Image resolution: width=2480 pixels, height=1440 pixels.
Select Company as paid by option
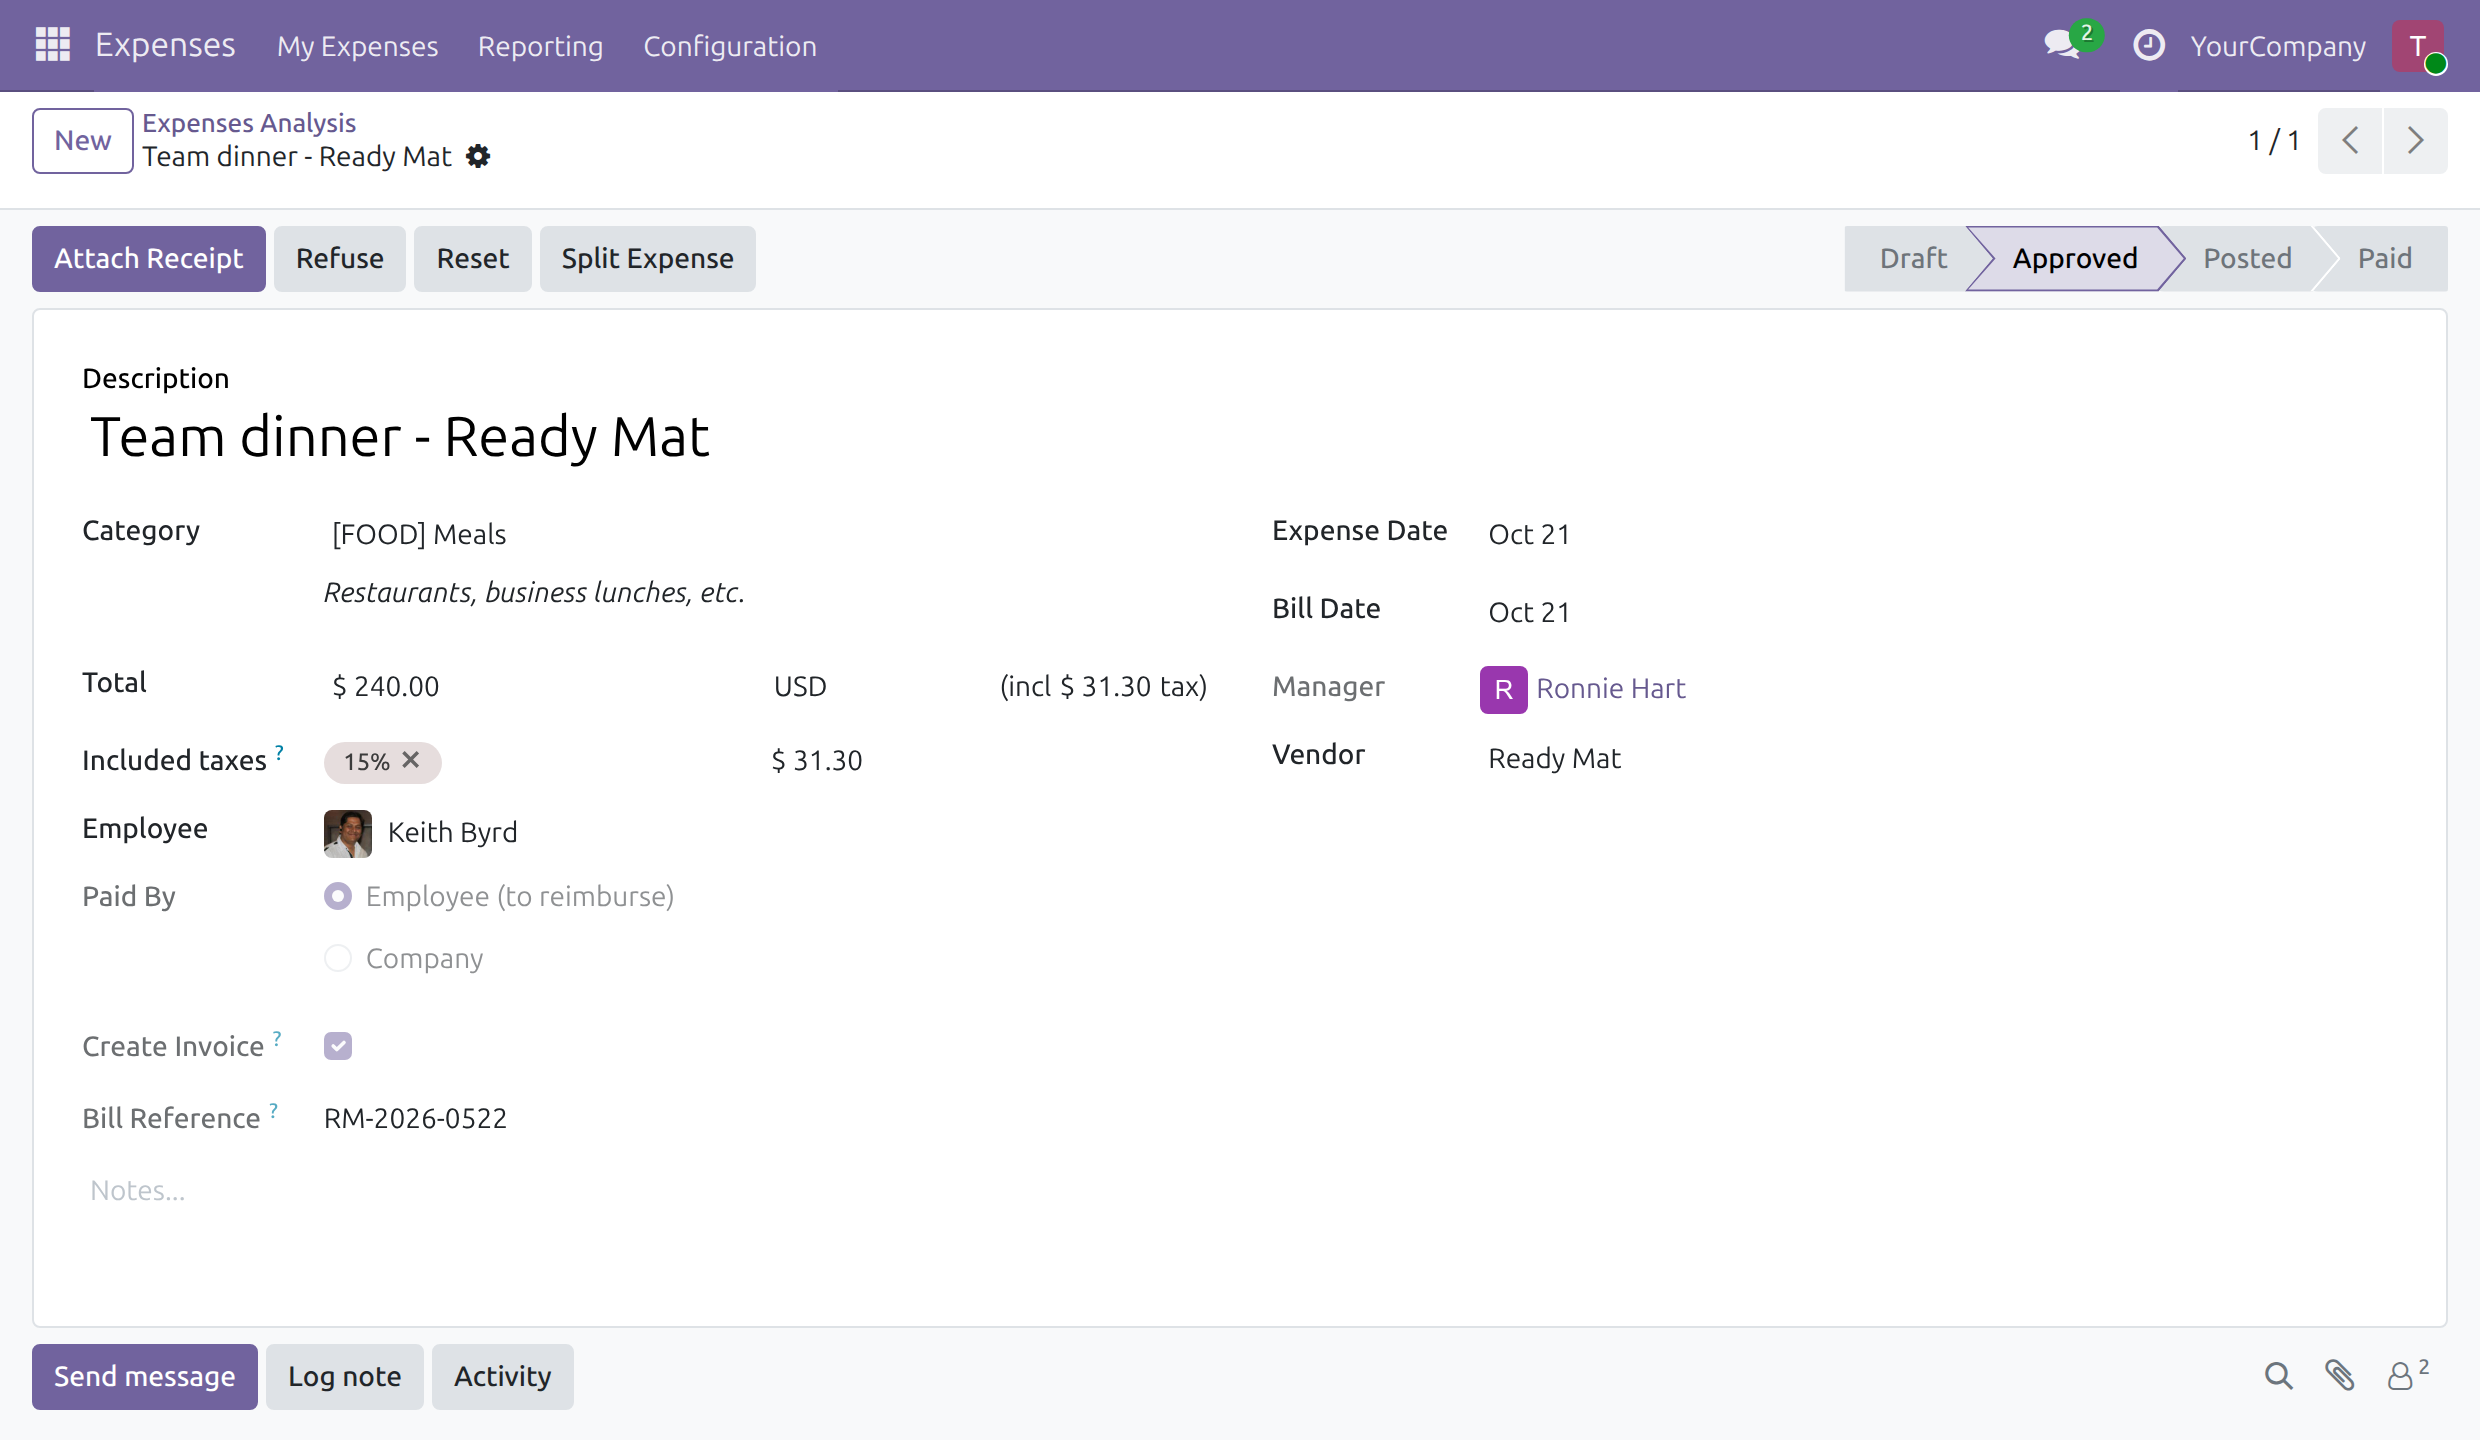tap(338, 958)
